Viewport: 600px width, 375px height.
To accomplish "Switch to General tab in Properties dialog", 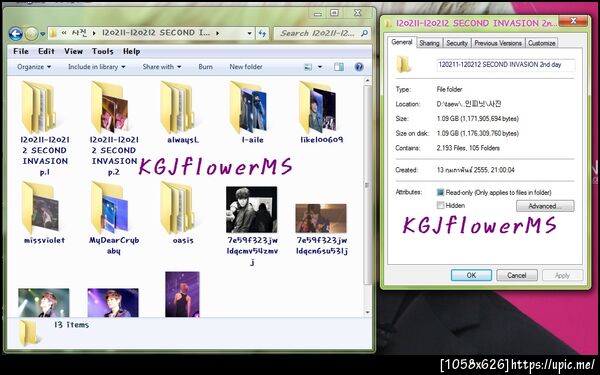I will point(401,42).
